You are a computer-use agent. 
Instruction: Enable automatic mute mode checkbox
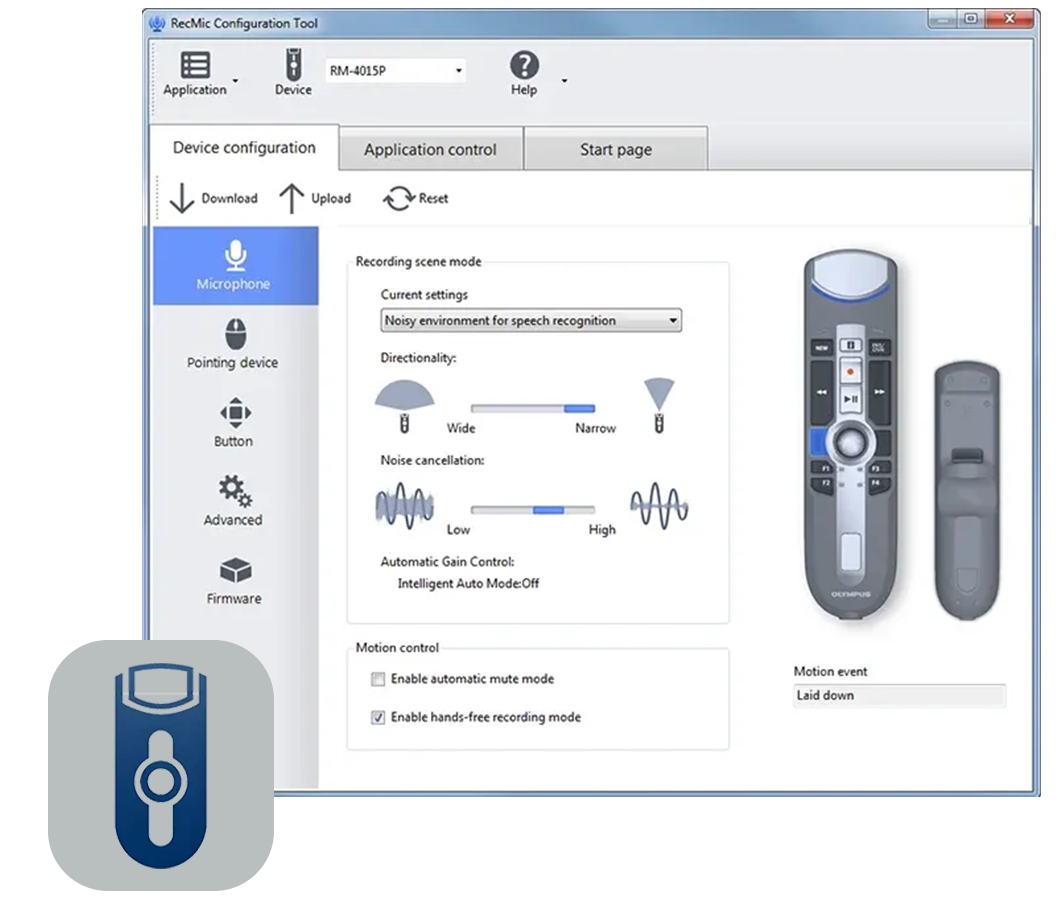(378, 679)
